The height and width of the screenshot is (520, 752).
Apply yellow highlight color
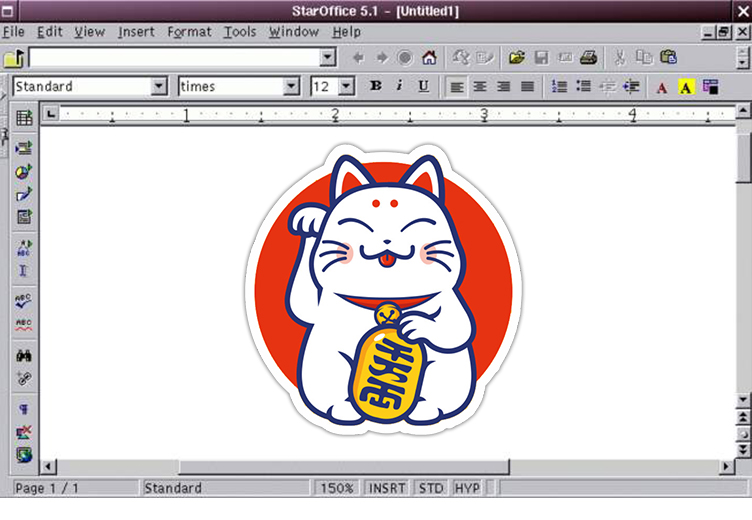(x=686, y=87)
